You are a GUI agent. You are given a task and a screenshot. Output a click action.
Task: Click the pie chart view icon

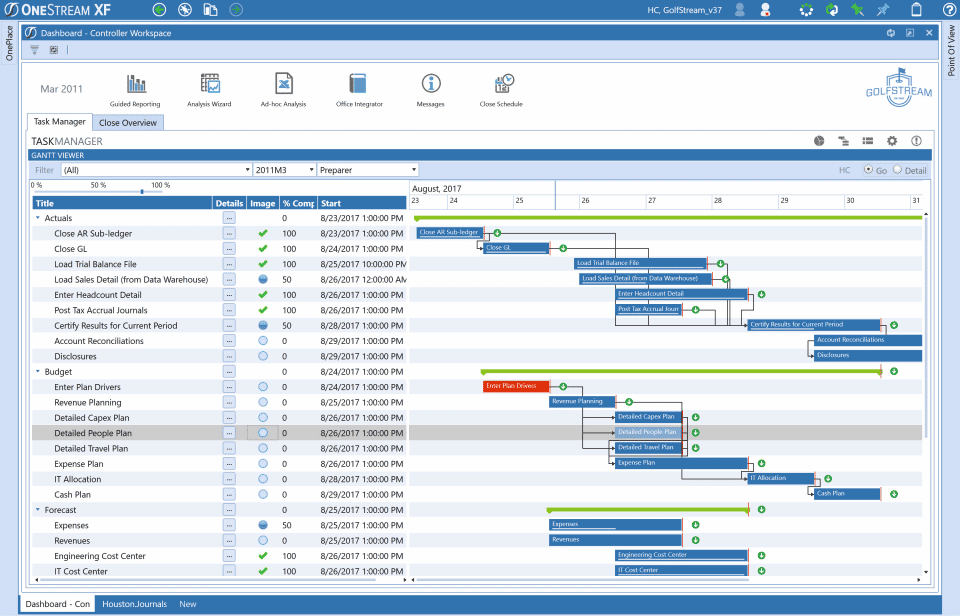(818, 141)
